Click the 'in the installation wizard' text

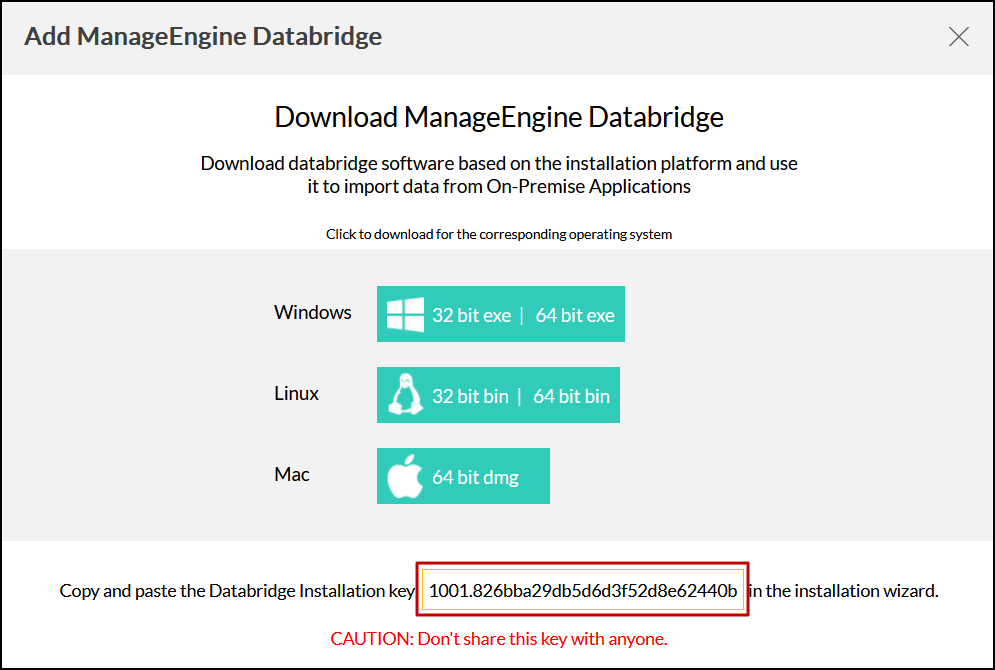(843, 591)
